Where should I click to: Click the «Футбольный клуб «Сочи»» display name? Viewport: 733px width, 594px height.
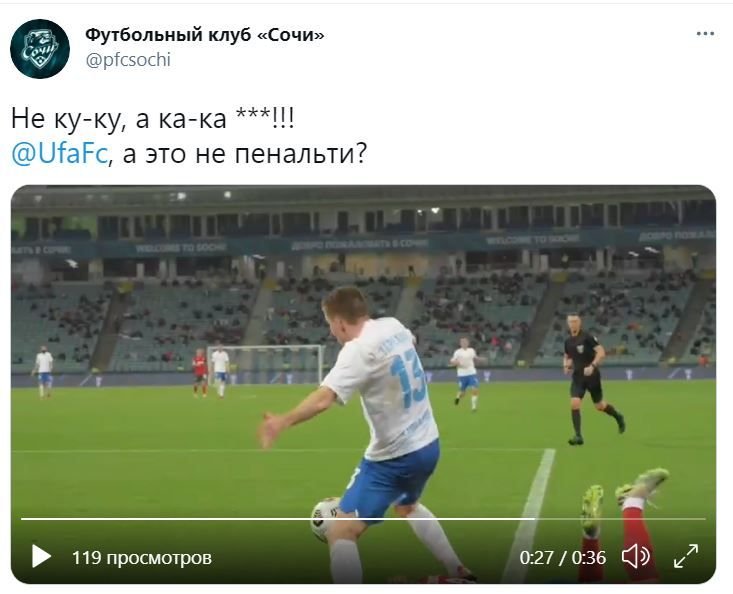click(205, 35)
